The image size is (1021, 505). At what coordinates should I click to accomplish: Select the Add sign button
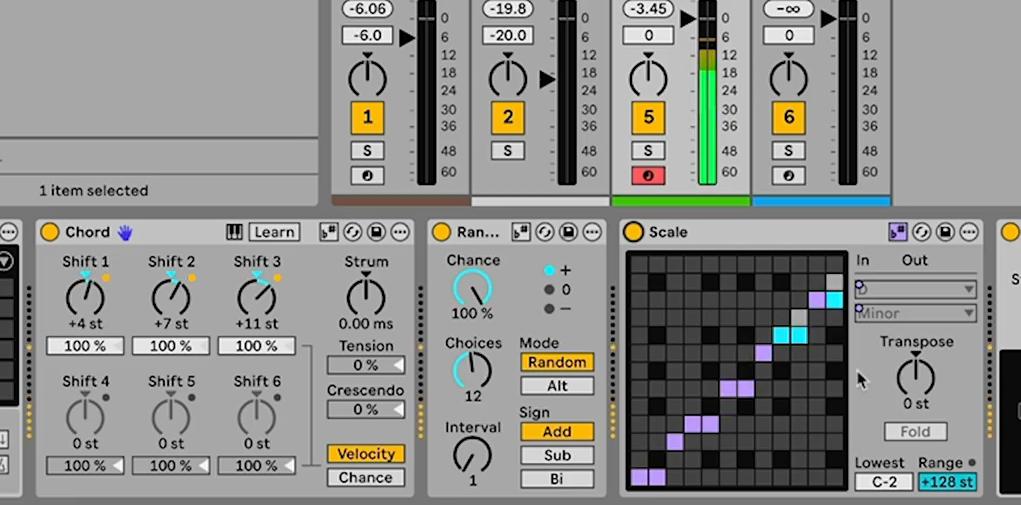pos(557,432)
